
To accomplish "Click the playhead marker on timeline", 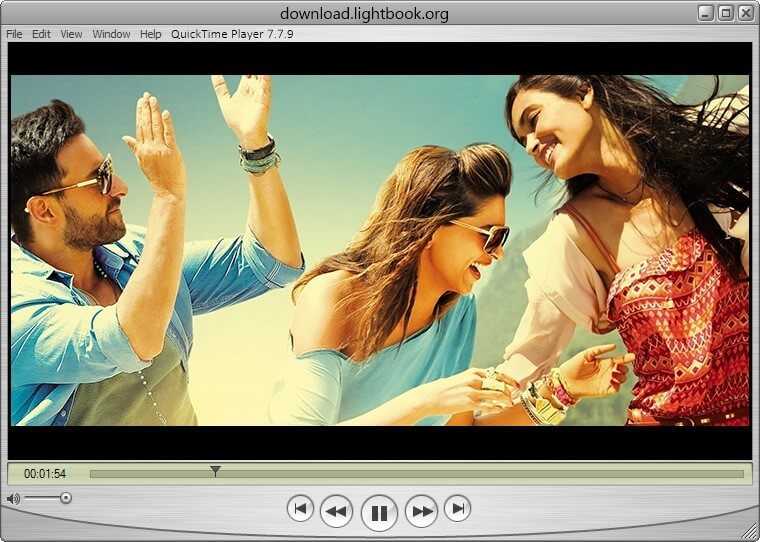I will click(215, 471).
